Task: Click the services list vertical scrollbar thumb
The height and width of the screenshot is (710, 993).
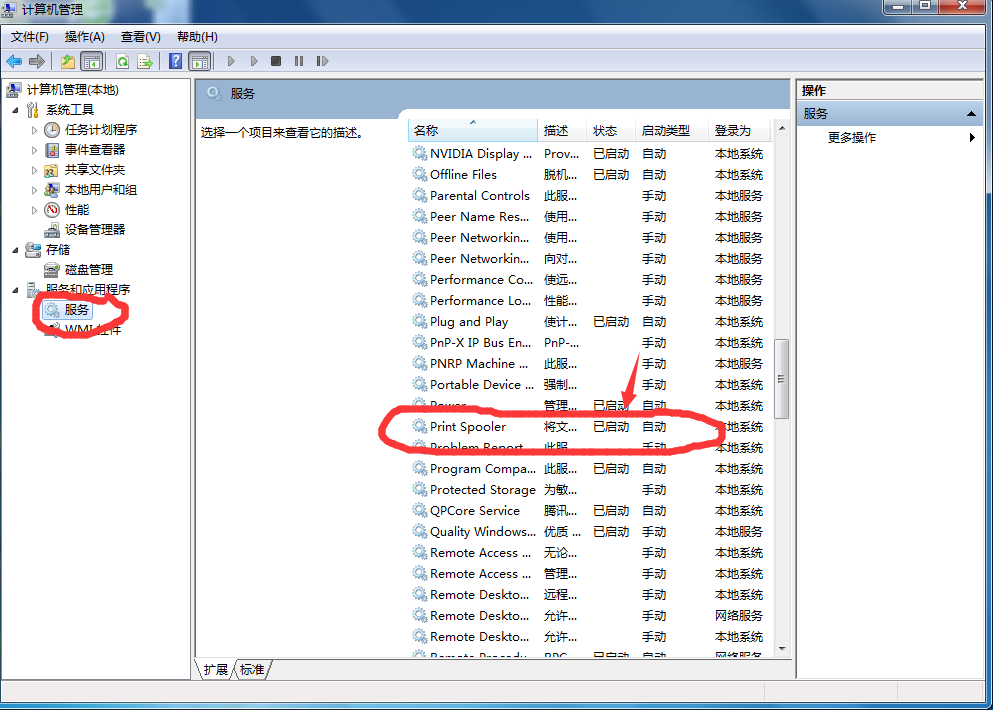Action: pos(782,379)
